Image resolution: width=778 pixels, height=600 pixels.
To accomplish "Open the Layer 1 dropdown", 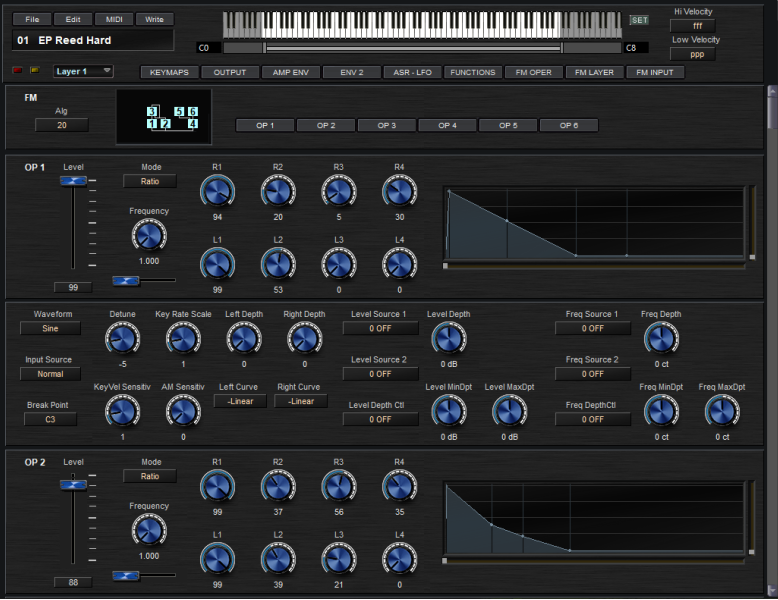I will [x=83, y=72].
